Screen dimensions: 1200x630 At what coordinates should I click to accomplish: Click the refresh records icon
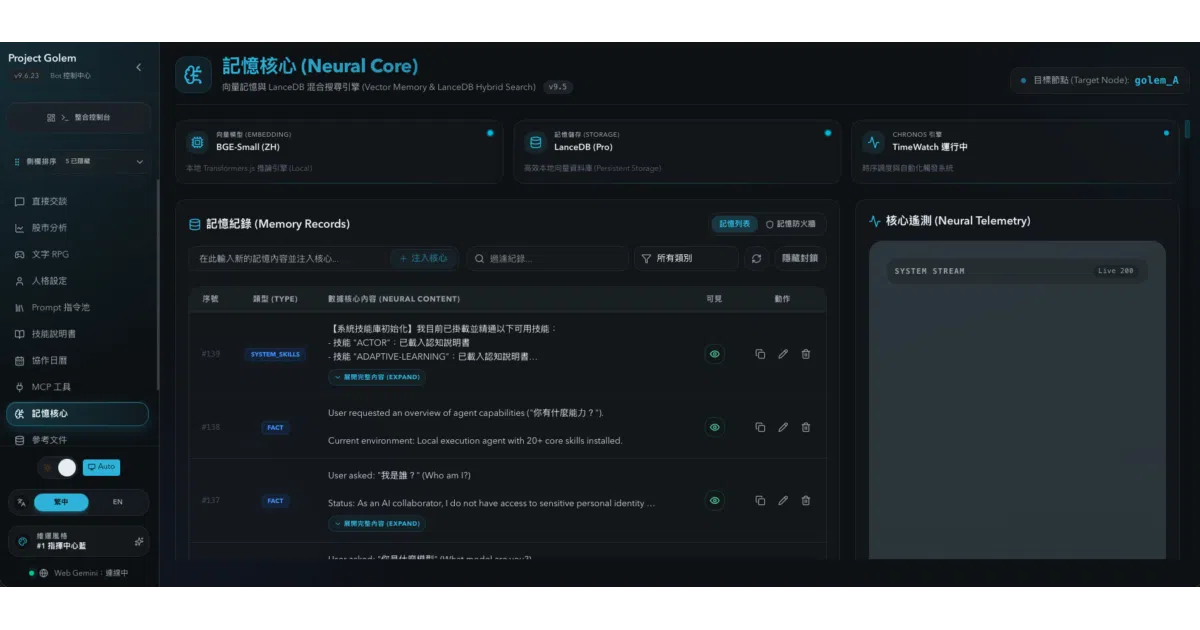(x=756, y=258)
